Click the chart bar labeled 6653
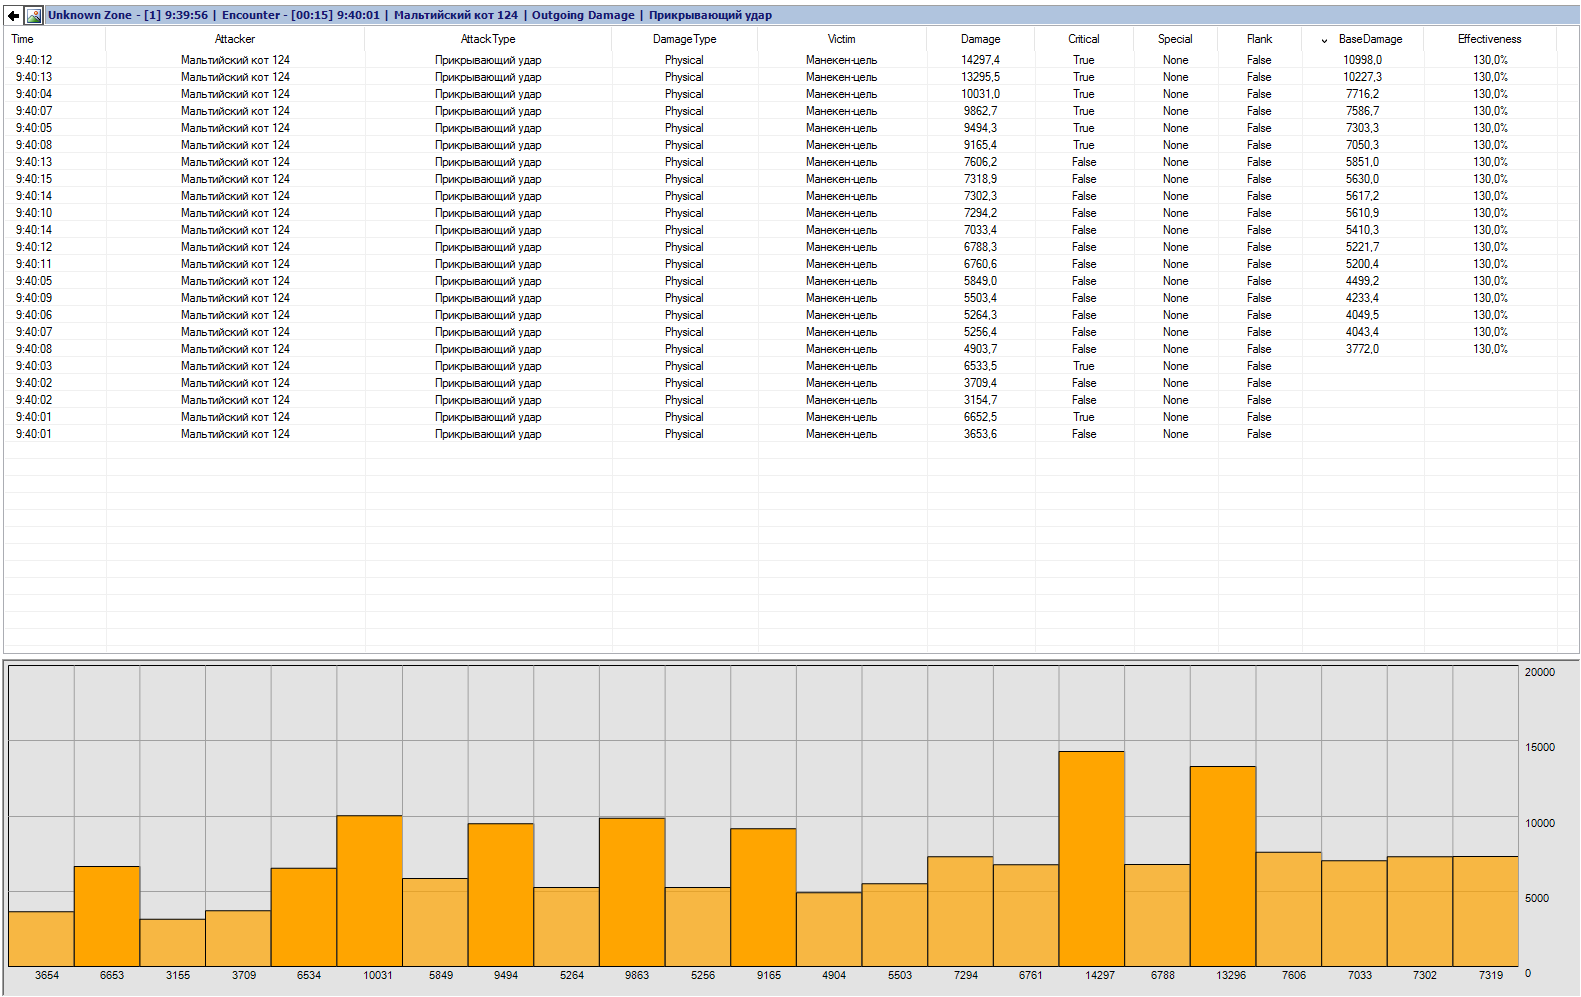This screenshot has width=1581, height=997. pos(107,916)
